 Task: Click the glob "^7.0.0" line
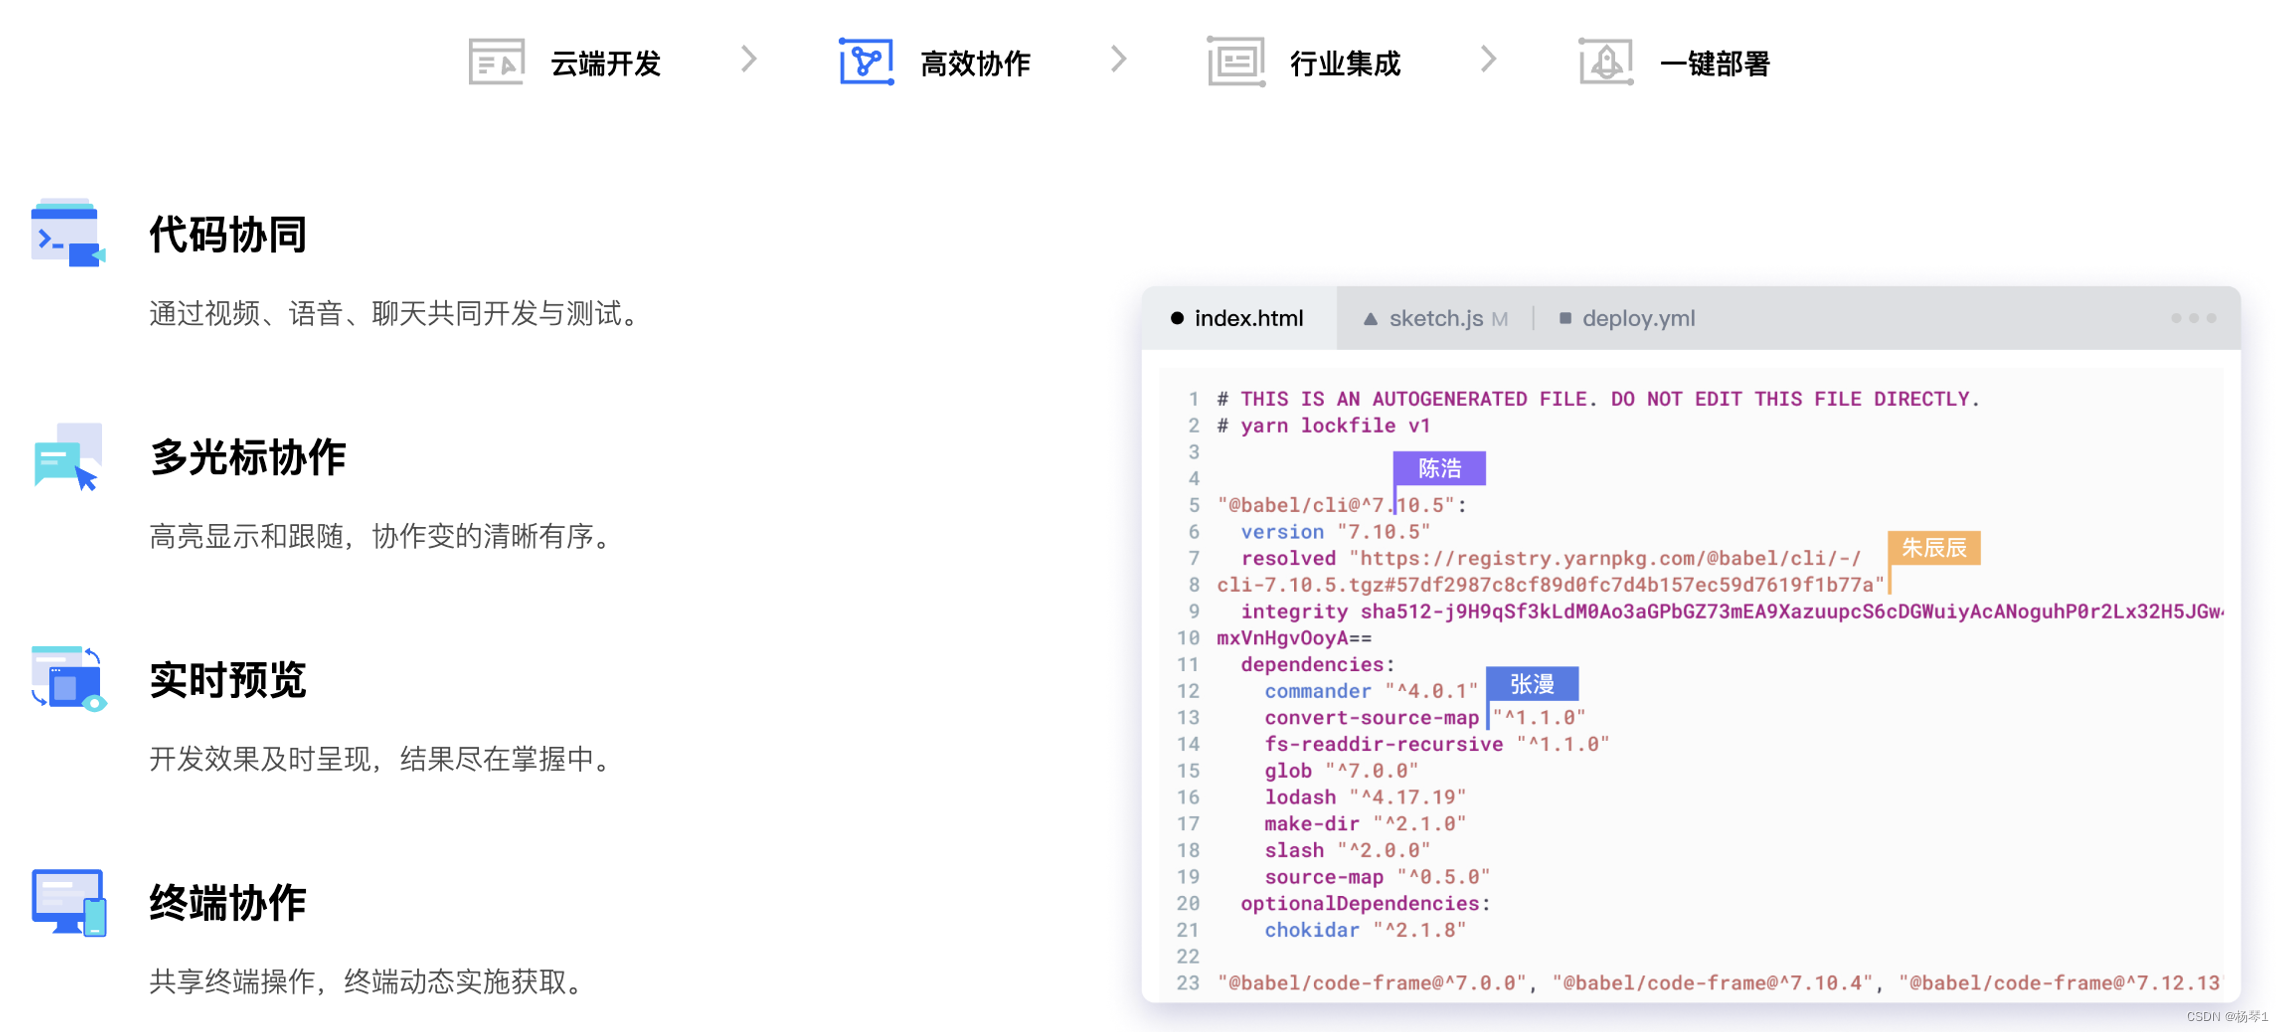pos(1341,771)
